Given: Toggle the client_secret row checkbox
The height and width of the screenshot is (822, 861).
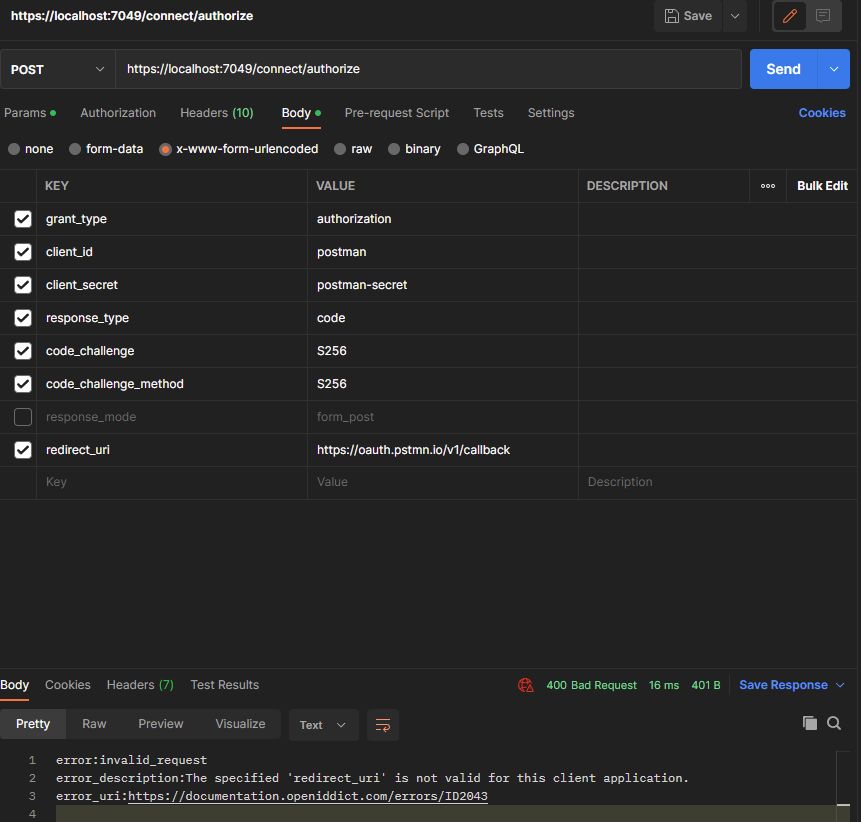Looking at the screenshot, I should click(23, 285).
